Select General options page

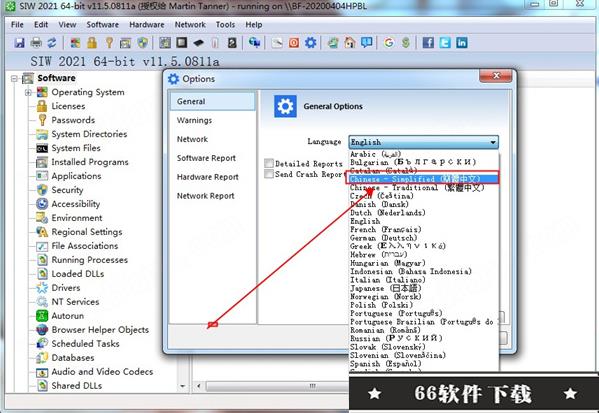[213, 101]
